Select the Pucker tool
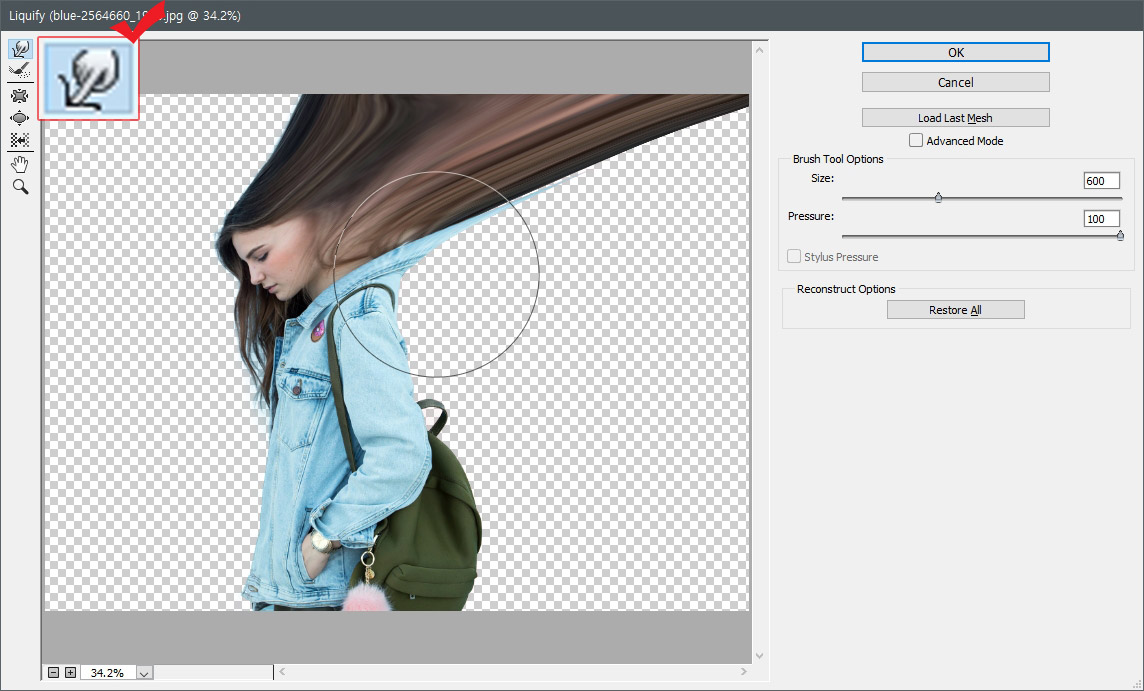Screen dimensions: 1144x691 19,96
